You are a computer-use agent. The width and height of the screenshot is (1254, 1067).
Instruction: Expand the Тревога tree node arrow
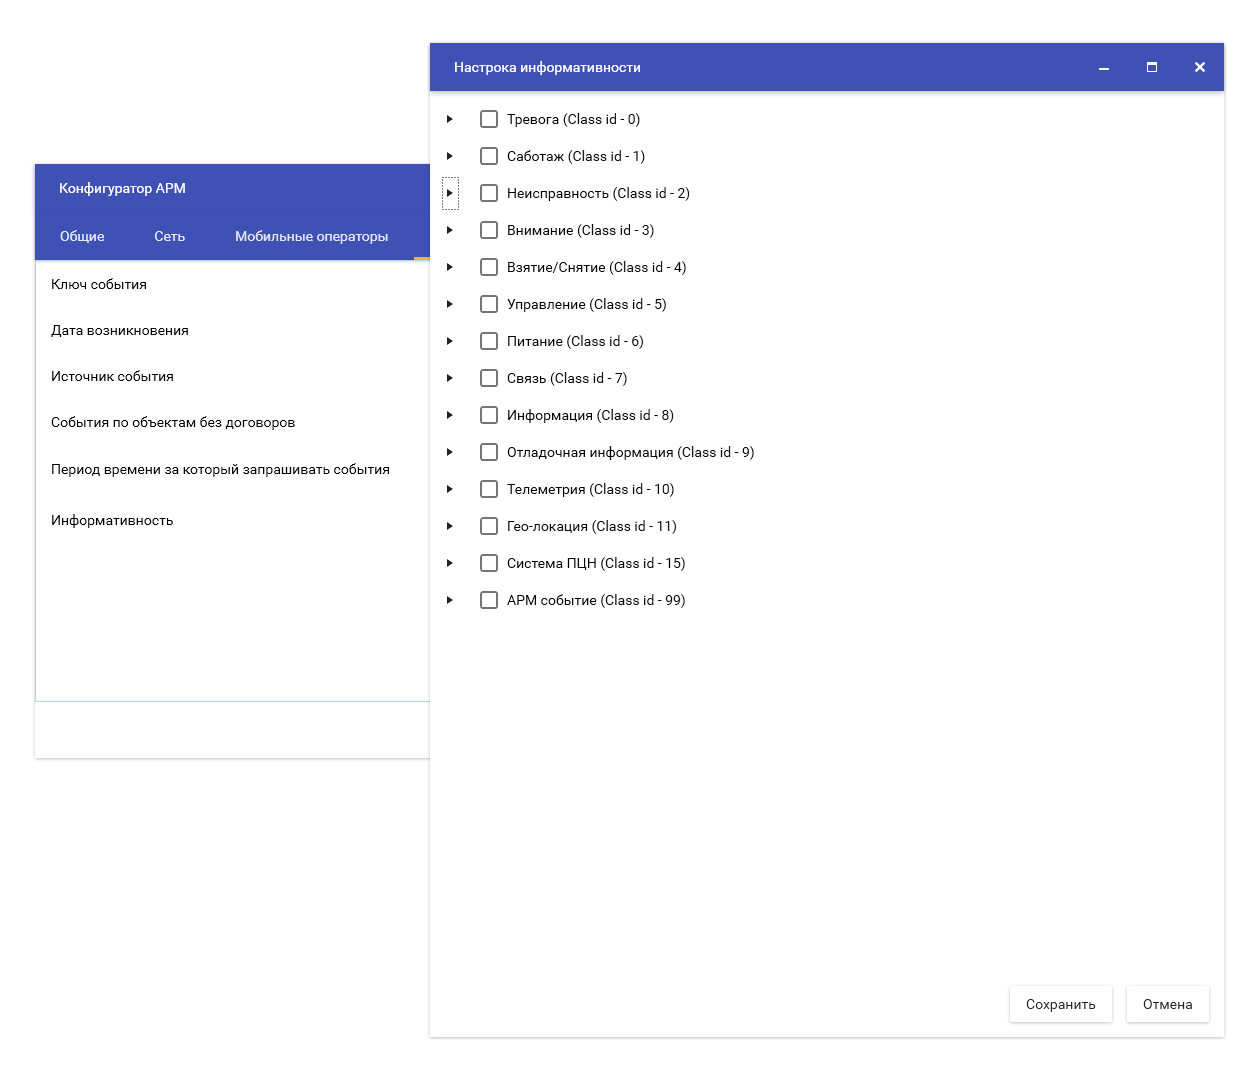tap(450, 119)
